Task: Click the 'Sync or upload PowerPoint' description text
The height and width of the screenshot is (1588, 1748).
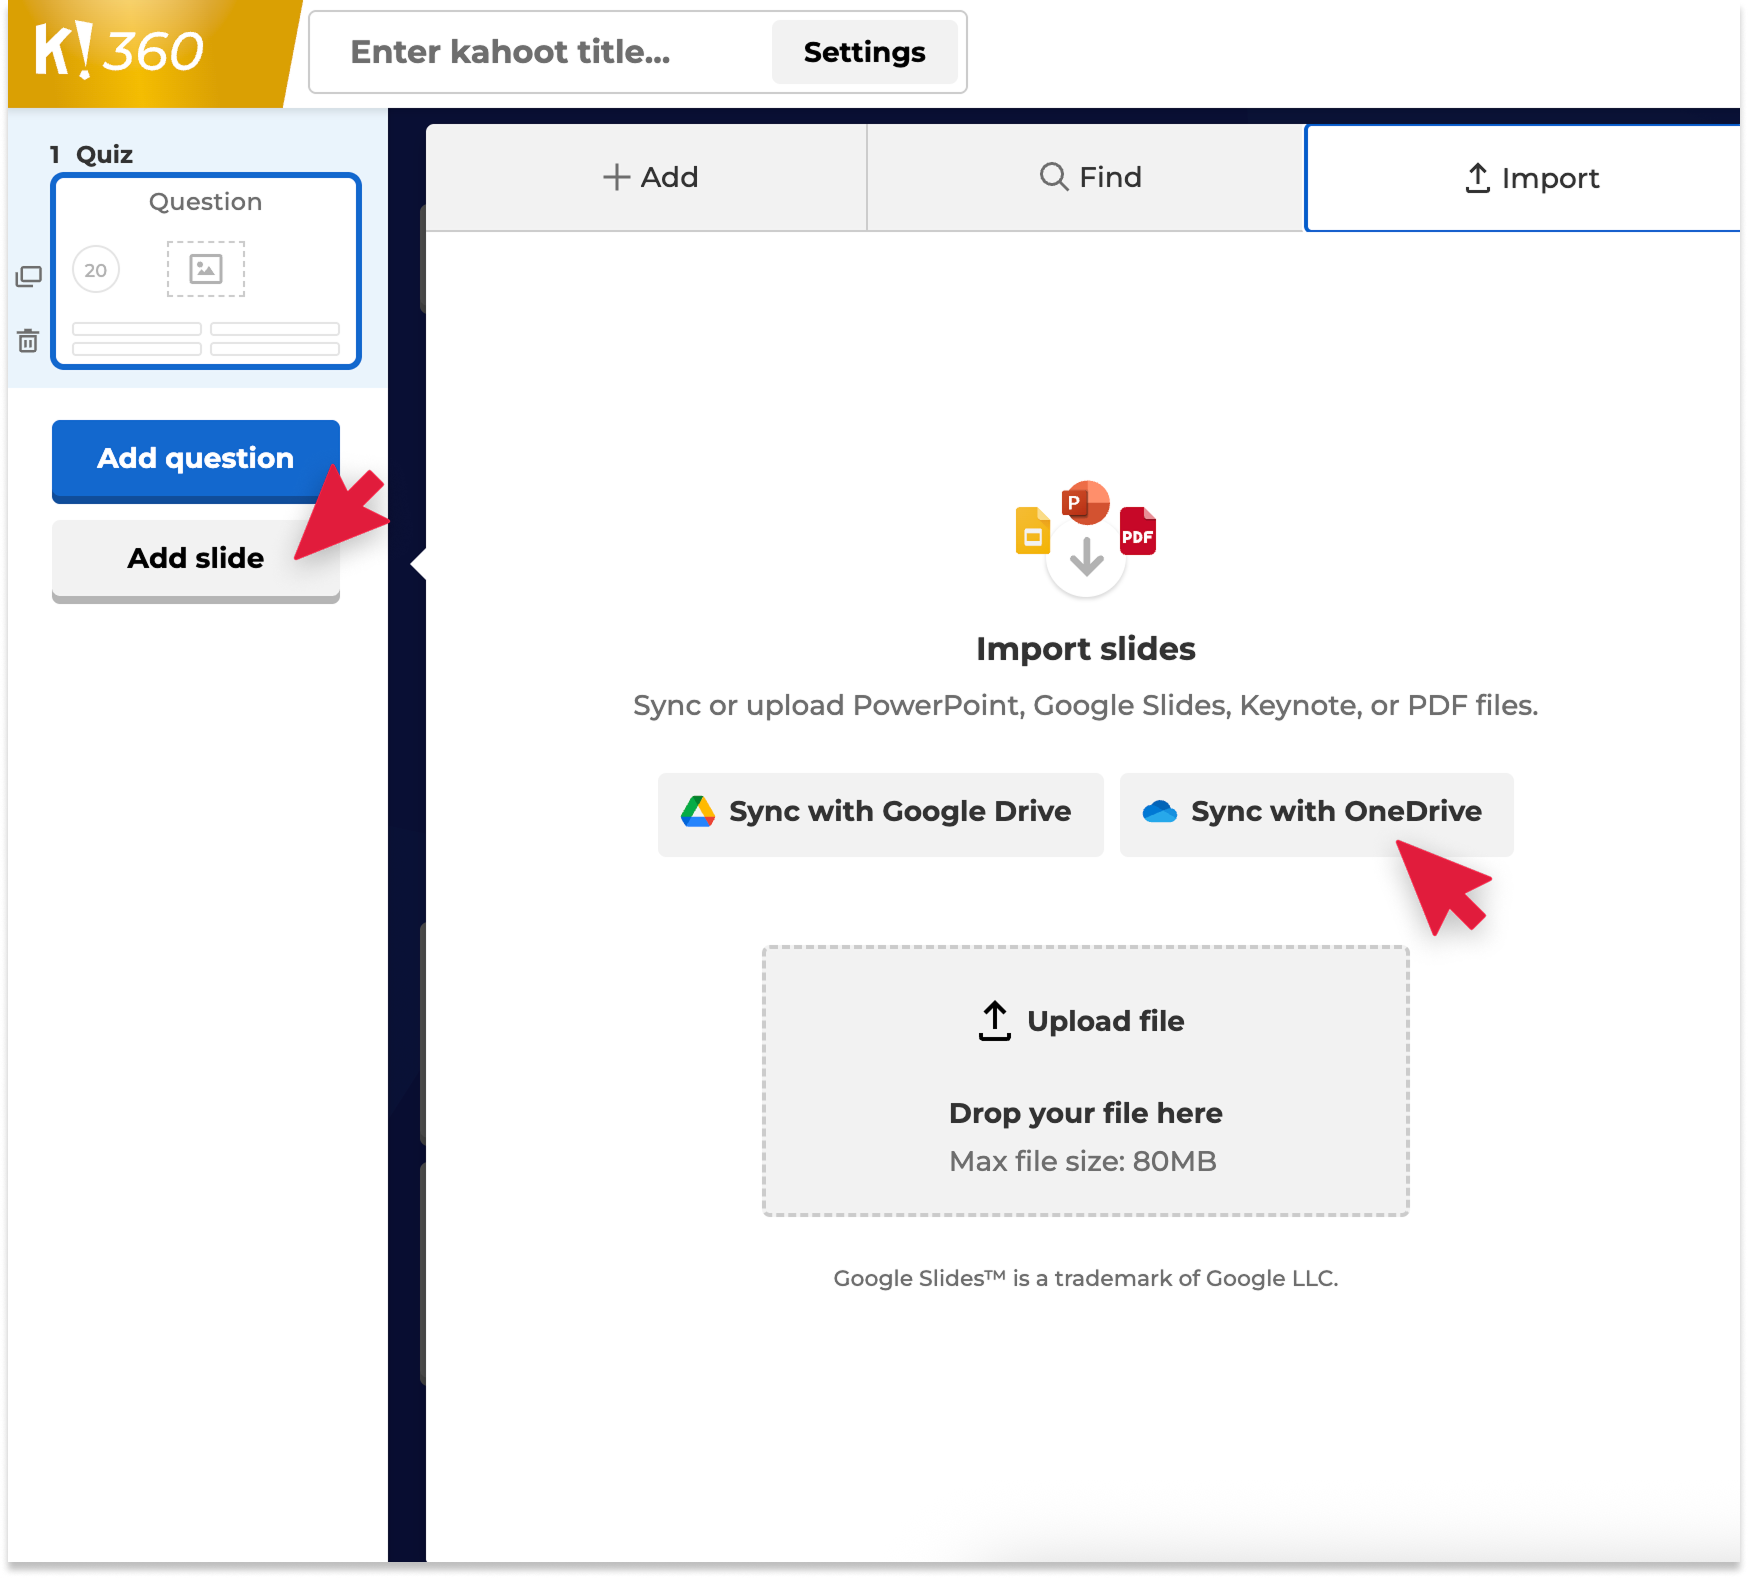Action: tap(1085, 706)
